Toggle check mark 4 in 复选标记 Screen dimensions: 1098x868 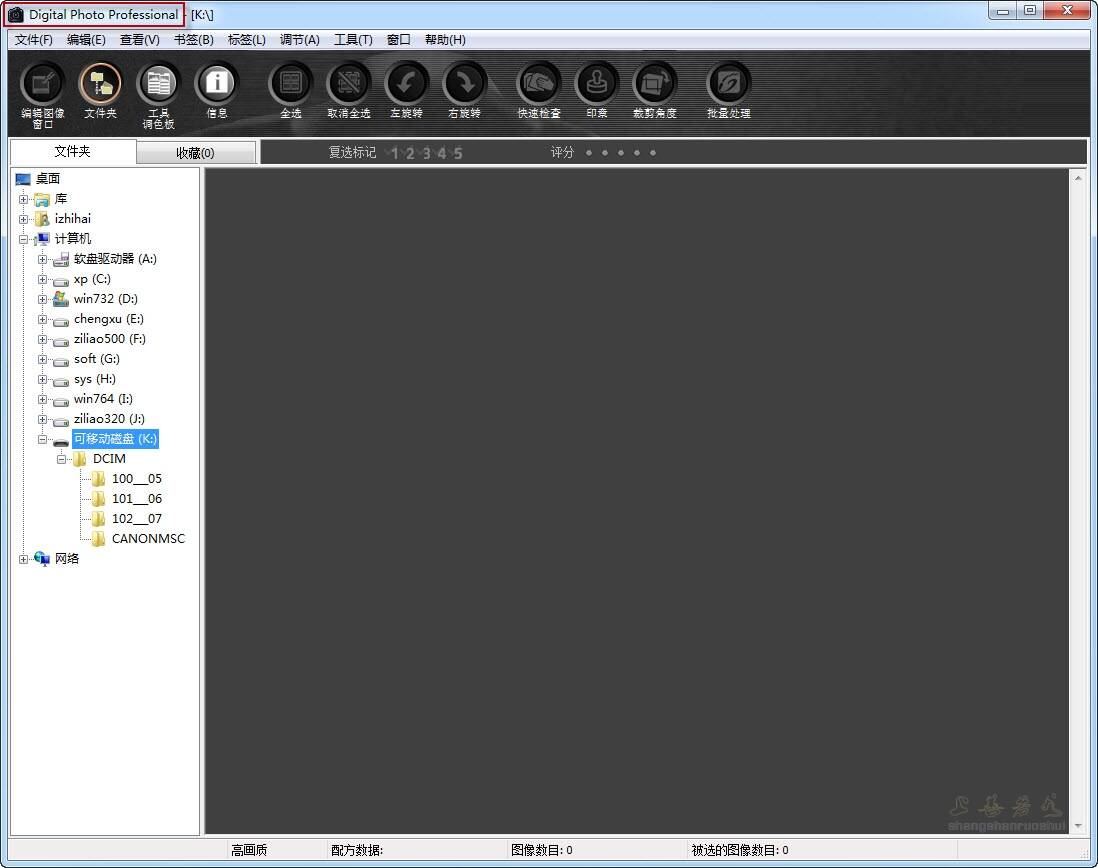tap(442, 153)
